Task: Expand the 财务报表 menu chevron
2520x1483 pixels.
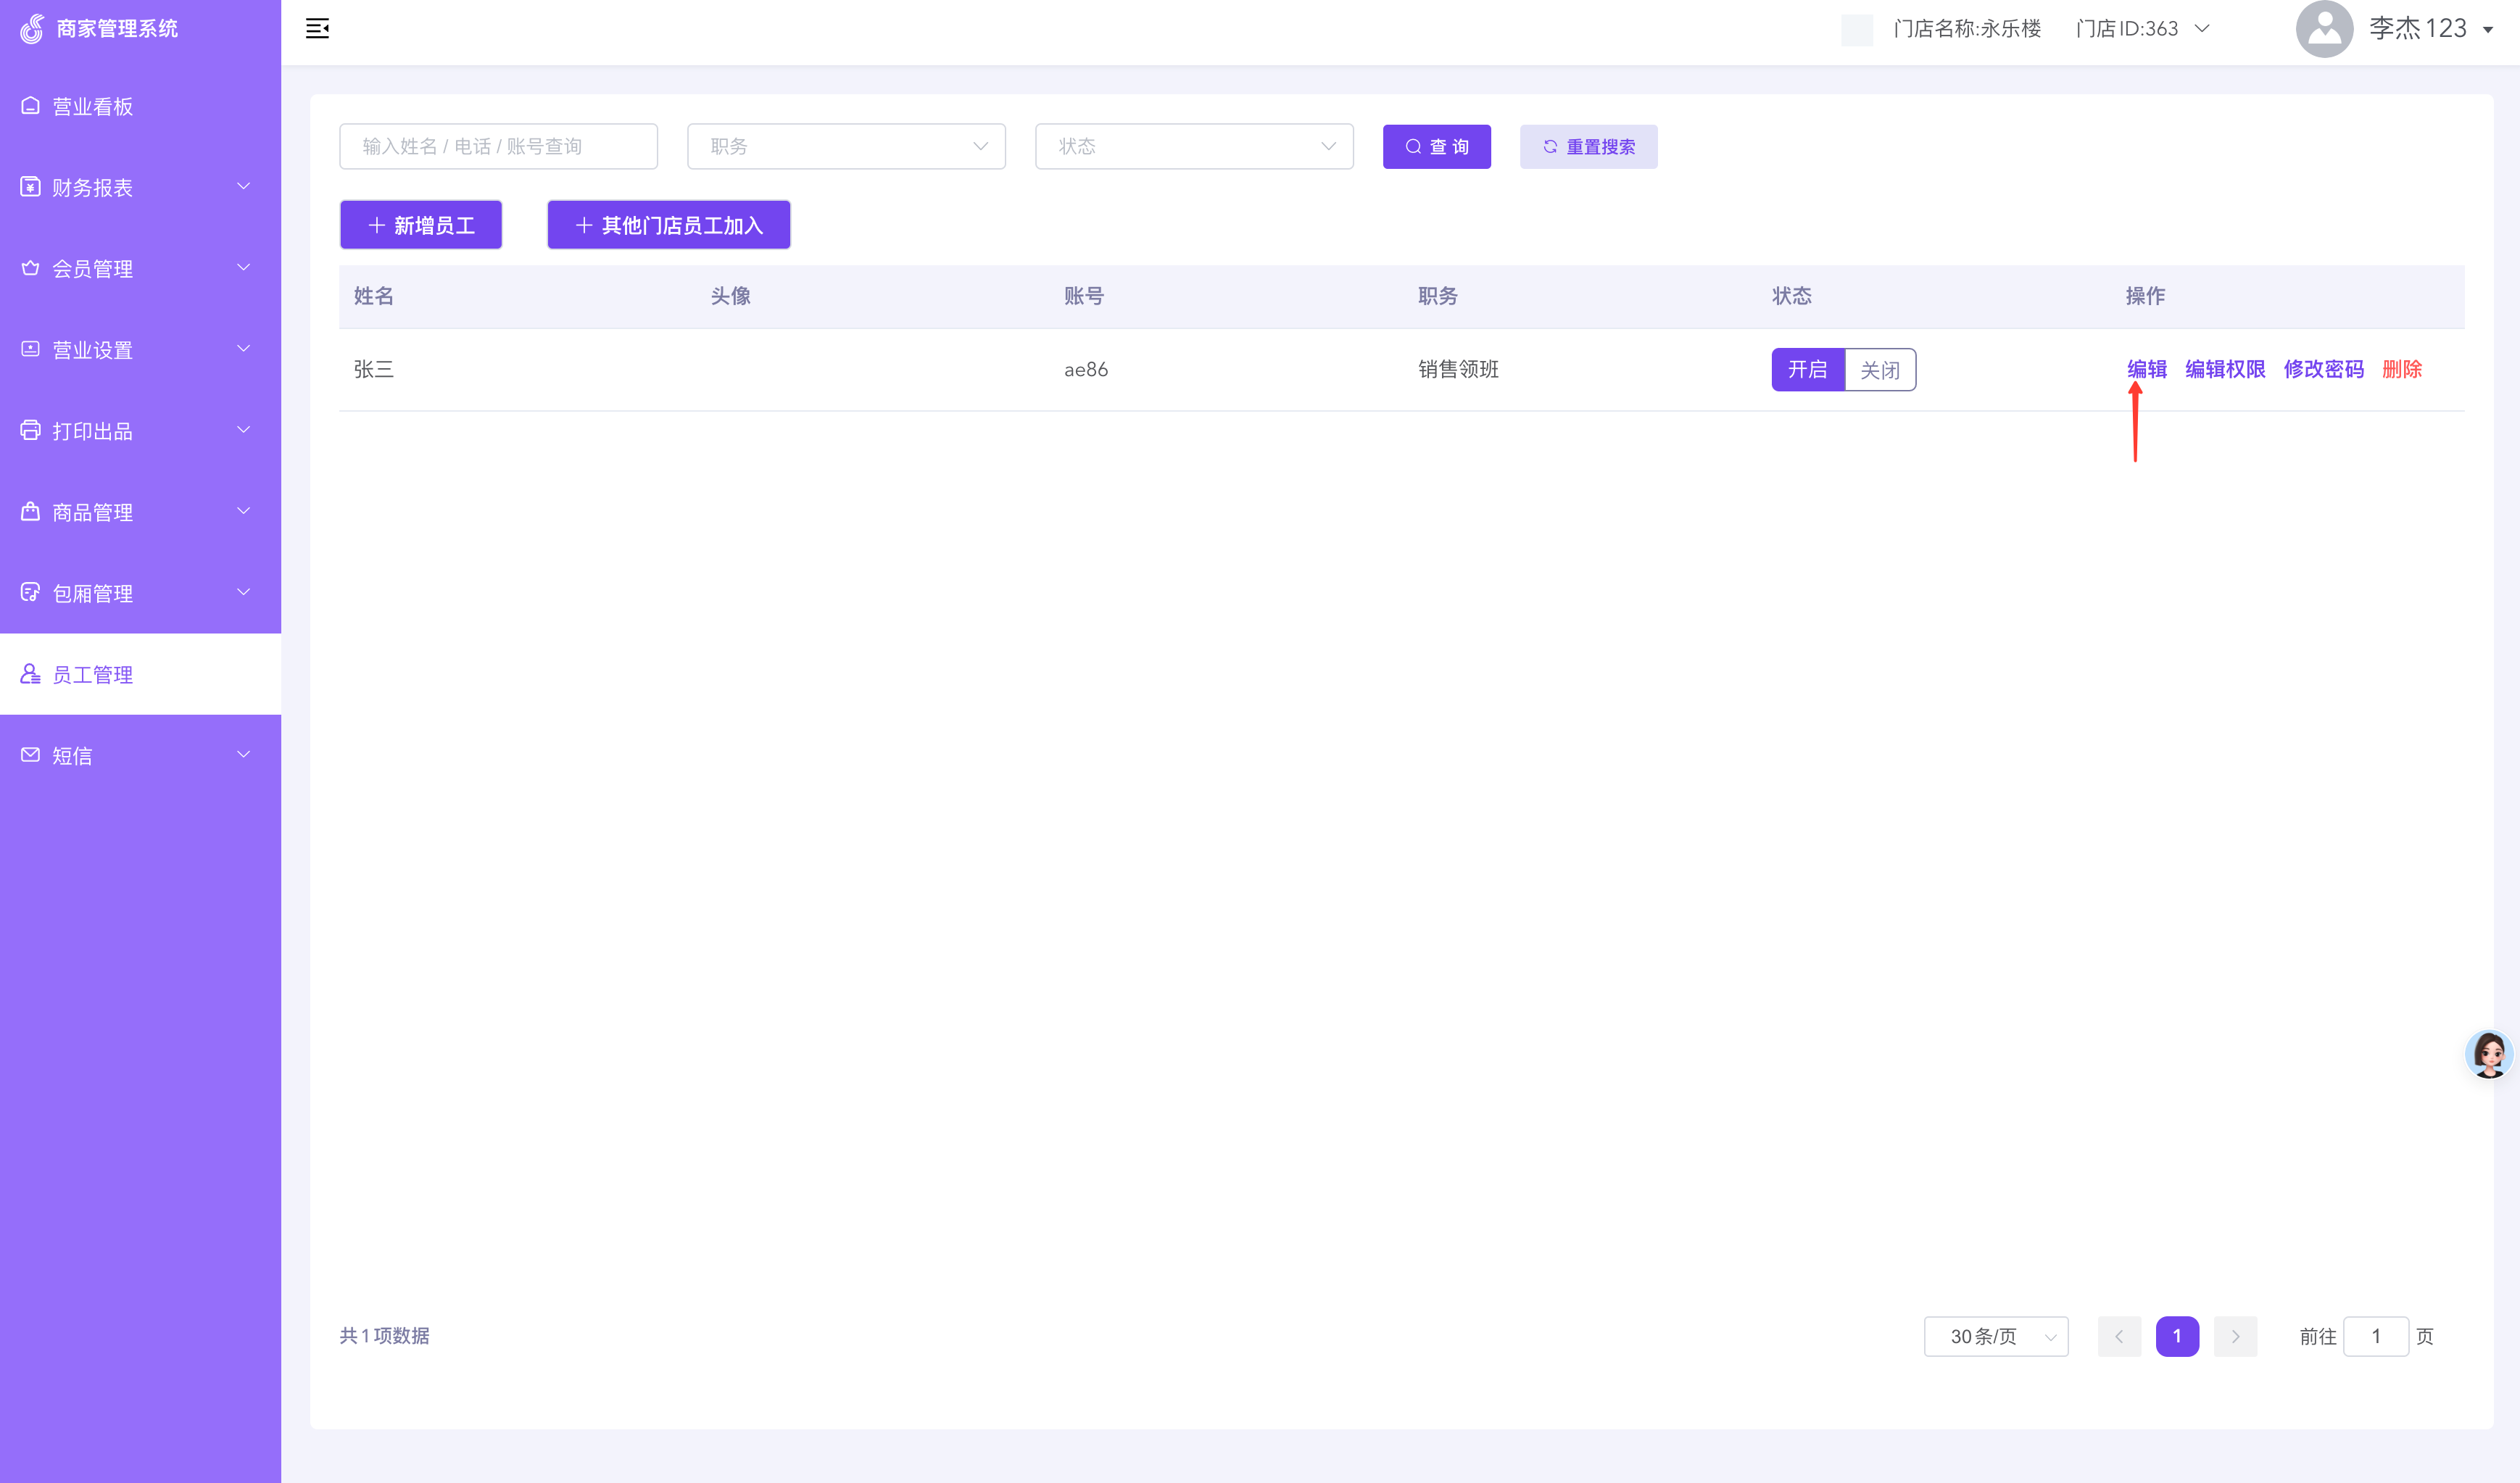Action: (243, 186)
